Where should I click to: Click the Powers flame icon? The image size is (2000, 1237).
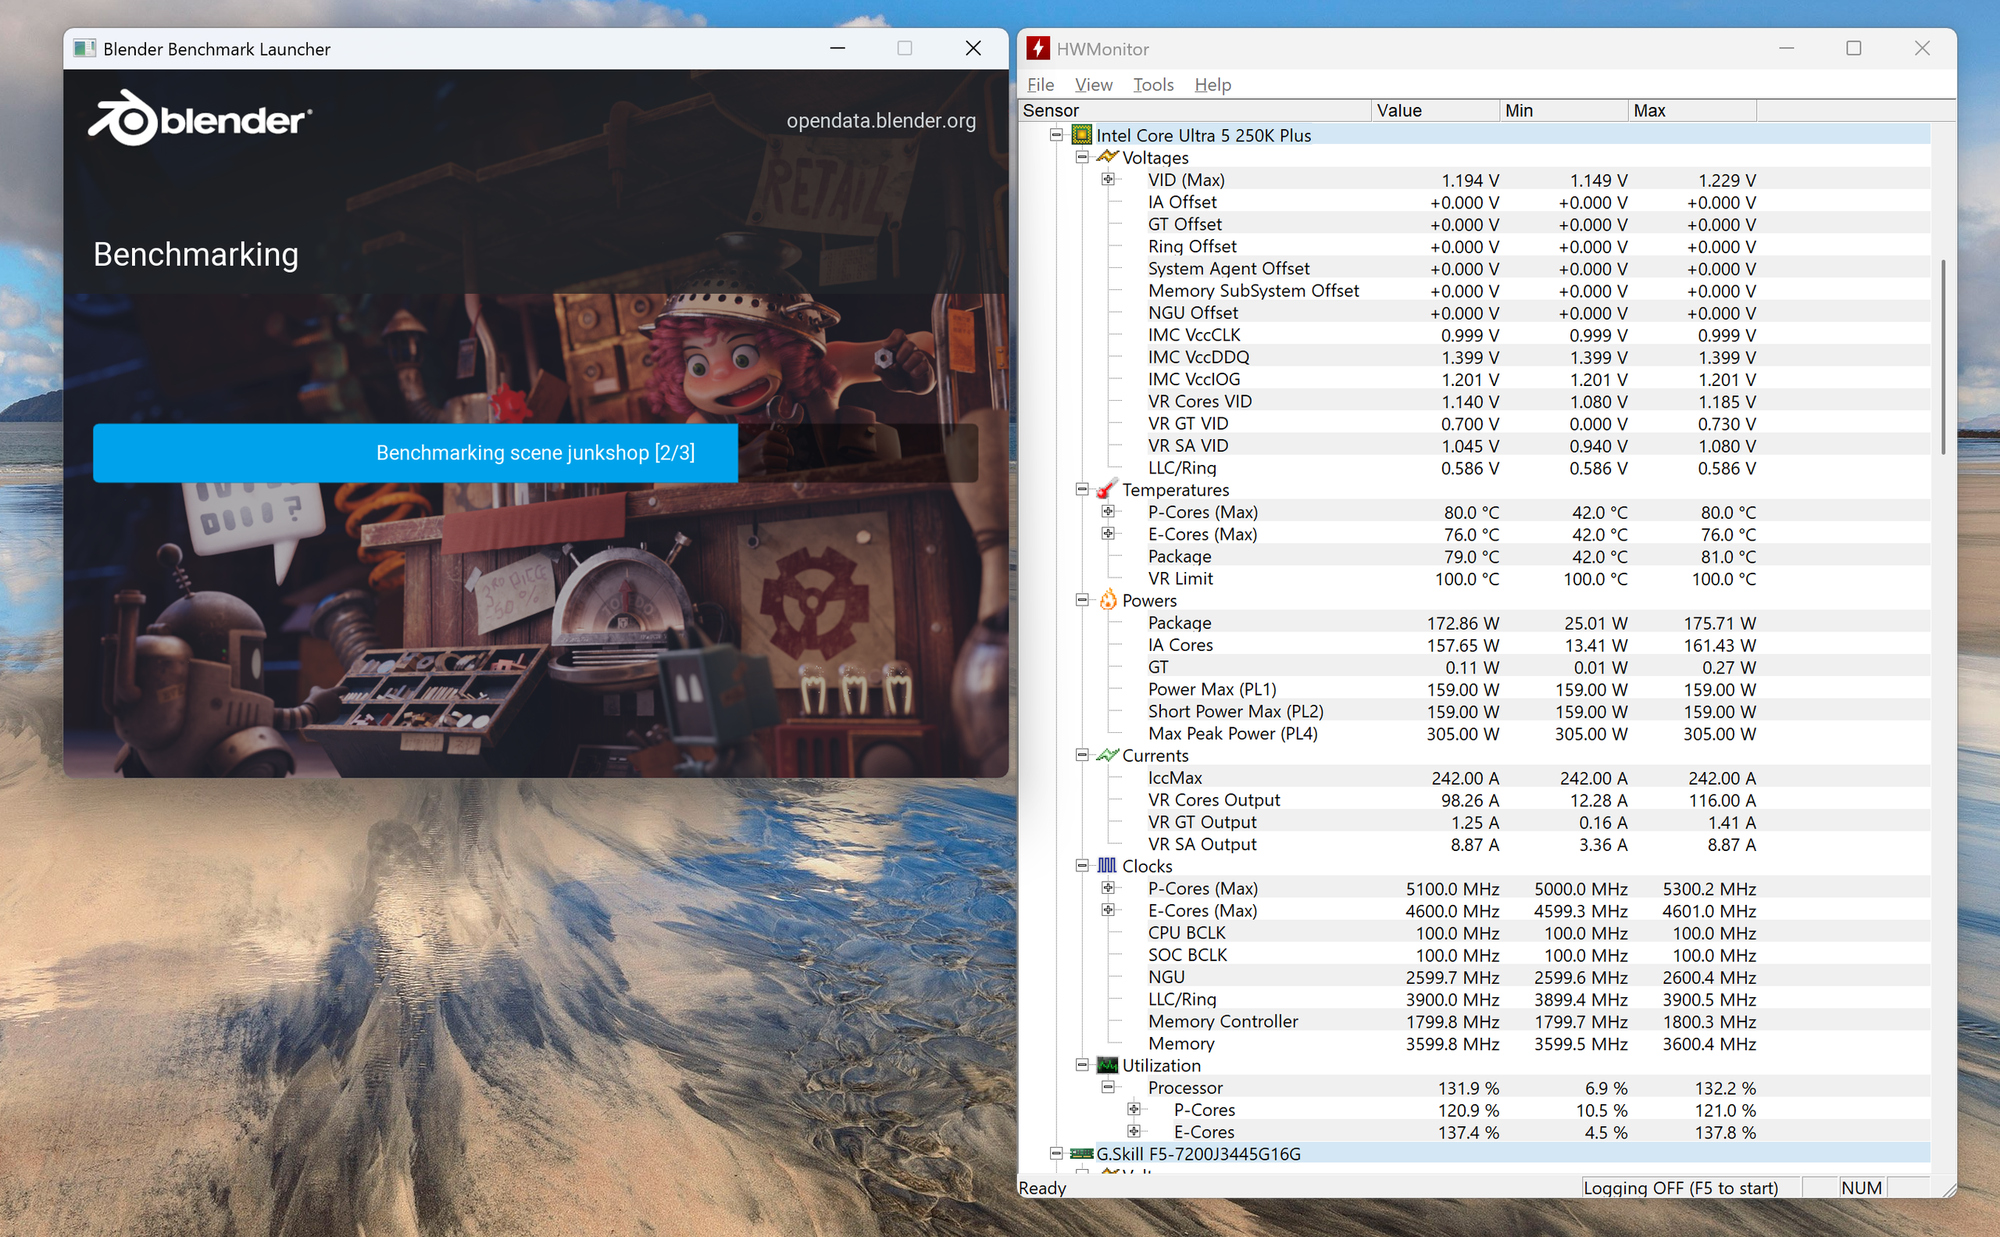pyautogui.click(x=1108, y=600)
